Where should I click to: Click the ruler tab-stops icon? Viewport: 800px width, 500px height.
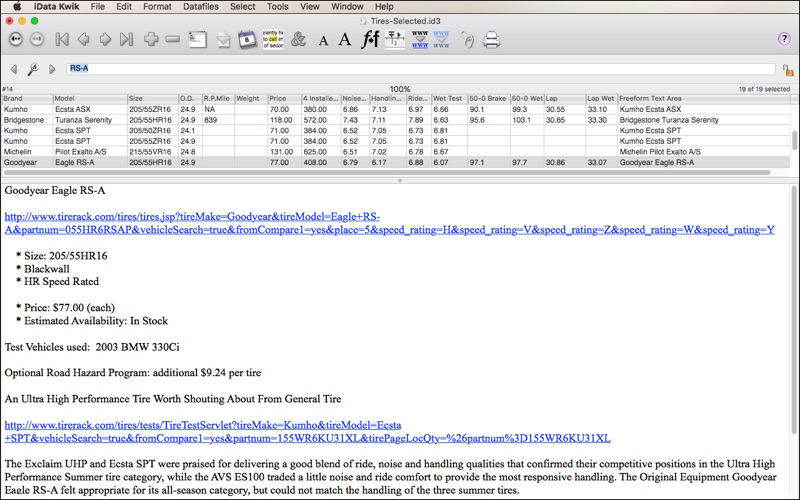click(395, 39)
